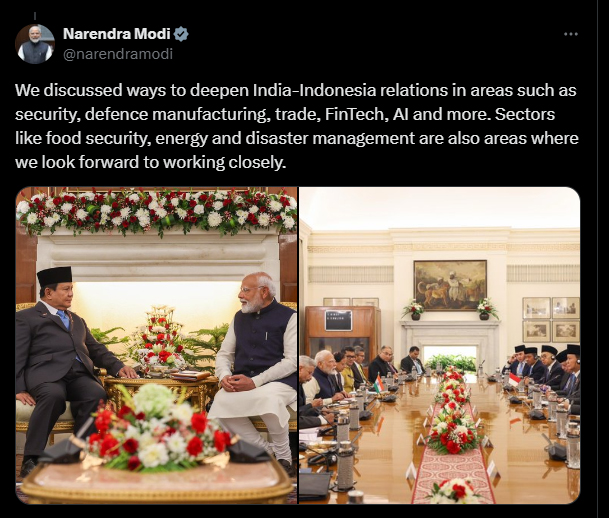Open the round profile avatar picture
This screenshot has height=518, width=609.
tap(35, 44)
